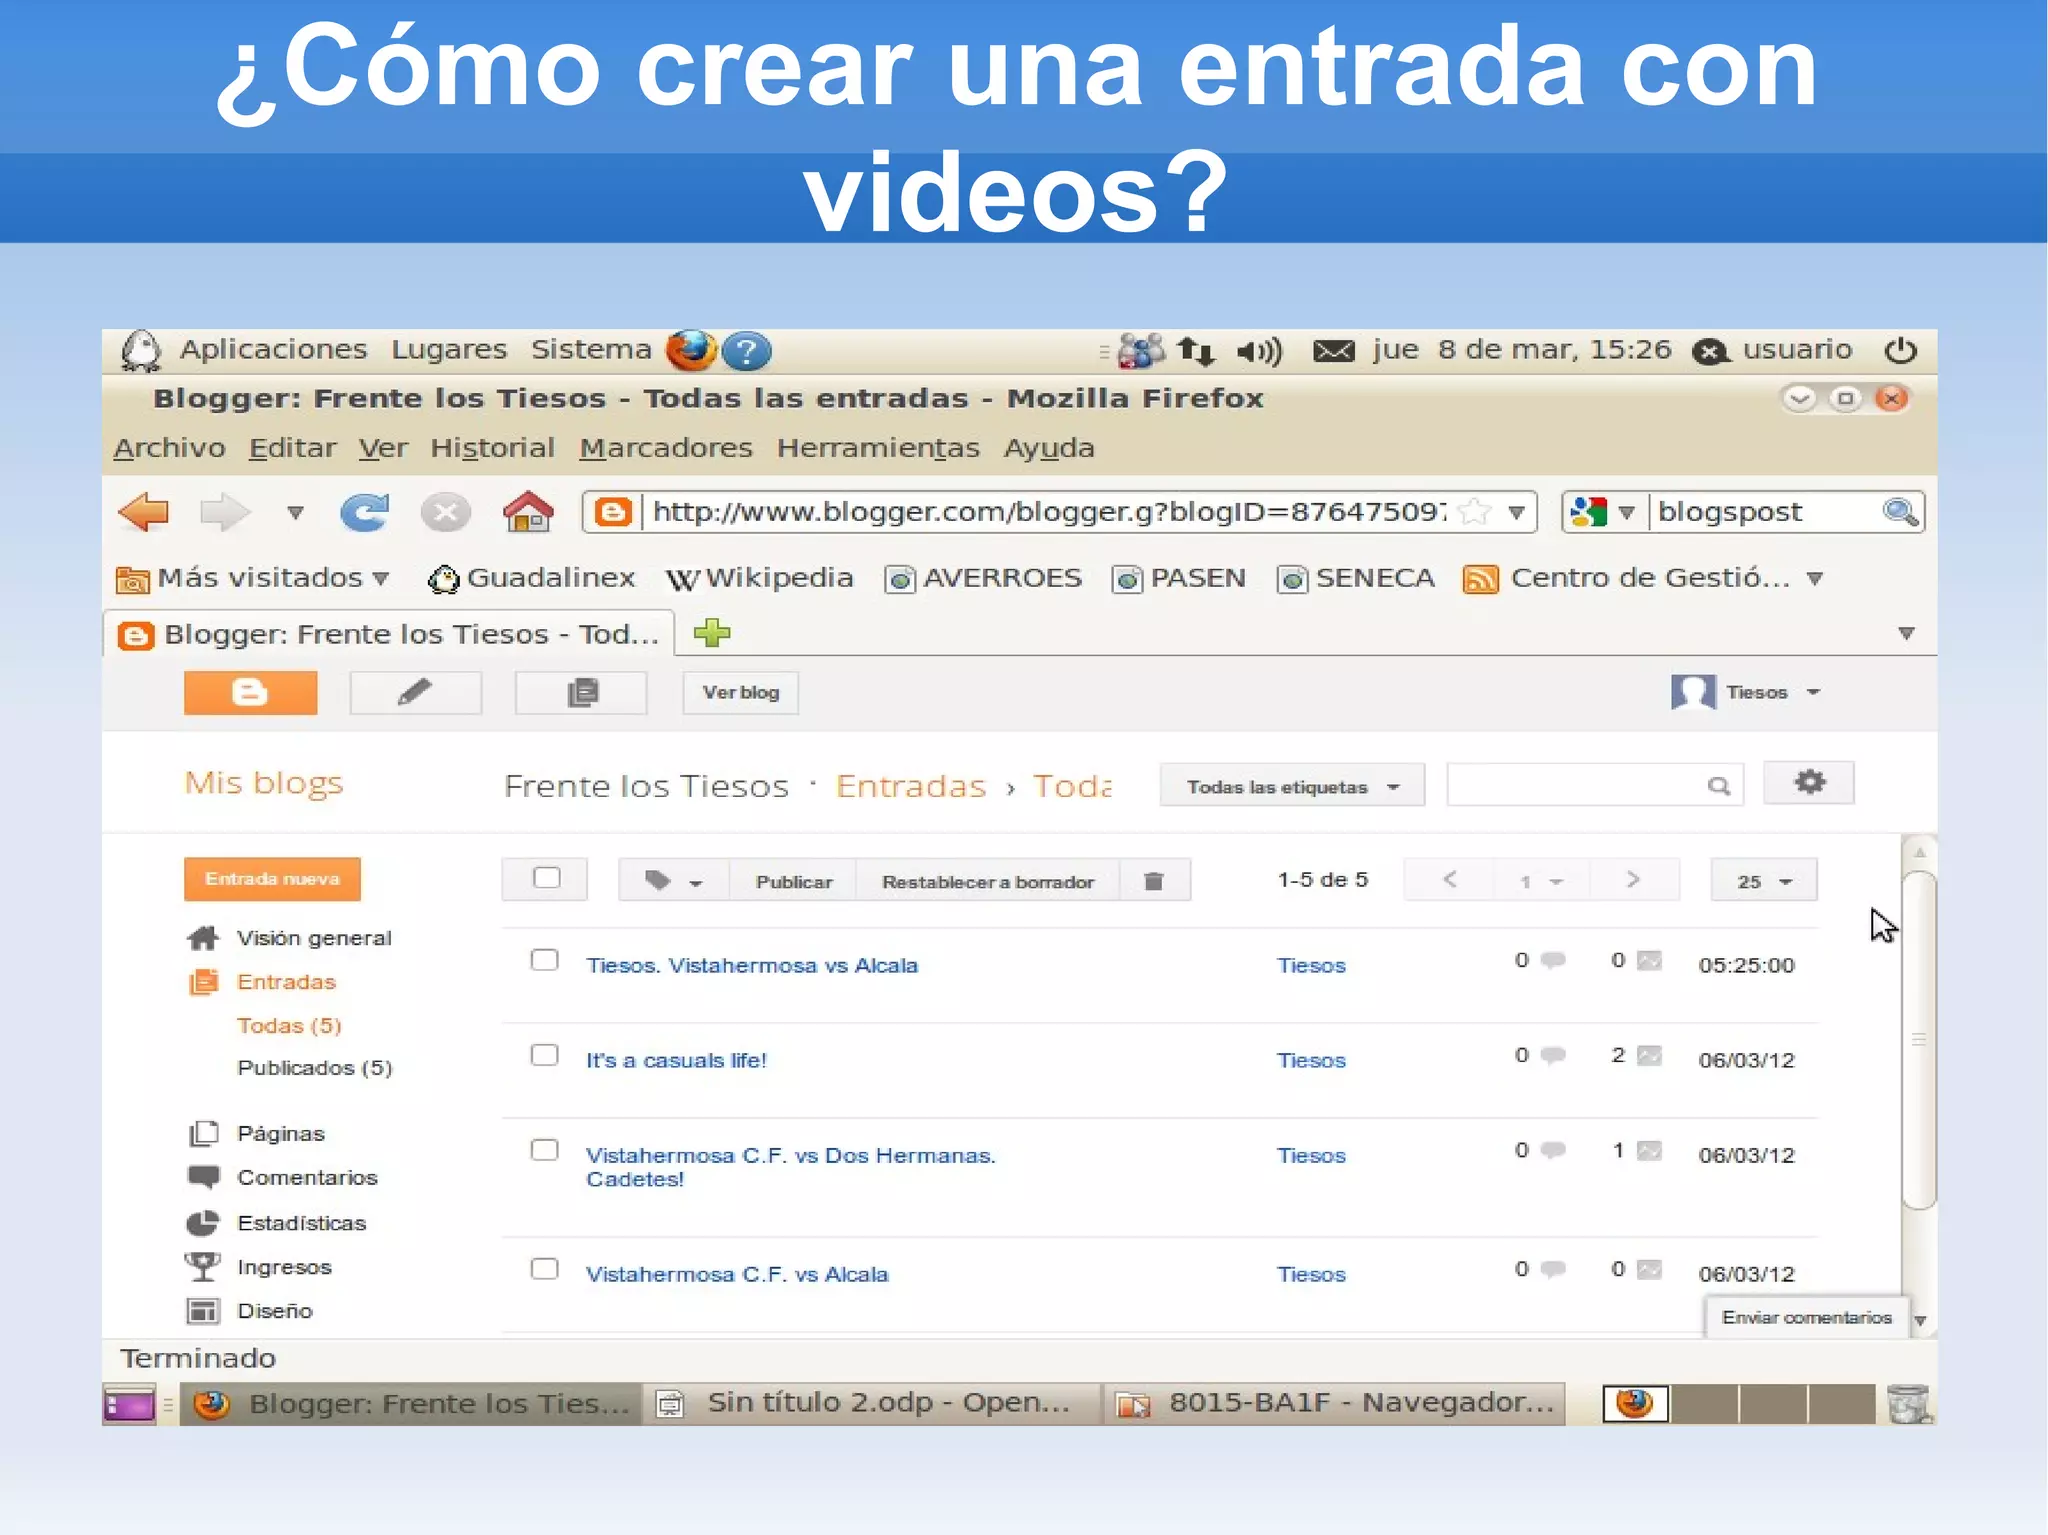Go to the Firefox home page icon
This screenshot has width=2048, height=1535.
point(527,512)
